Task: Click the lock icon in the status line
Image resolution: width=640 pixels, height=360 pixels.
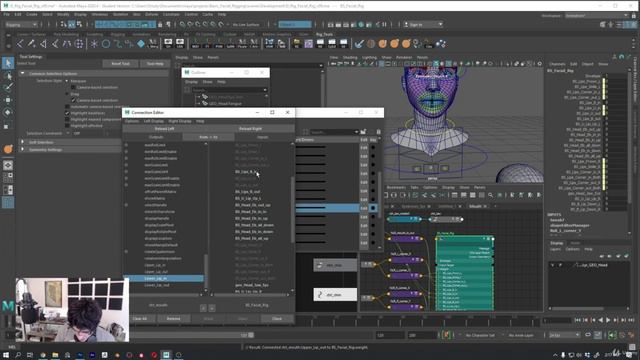Action: click(x=160, y=24)
